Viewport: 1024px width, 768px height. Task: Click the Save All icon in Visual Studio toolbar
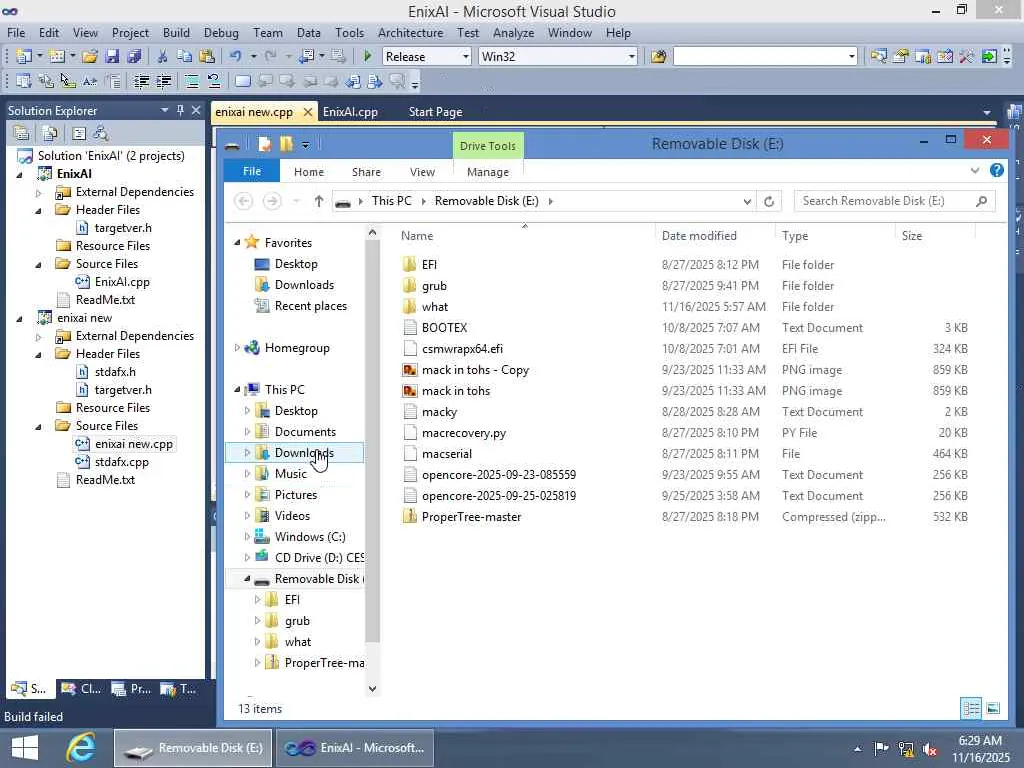[x=135, y=57]
